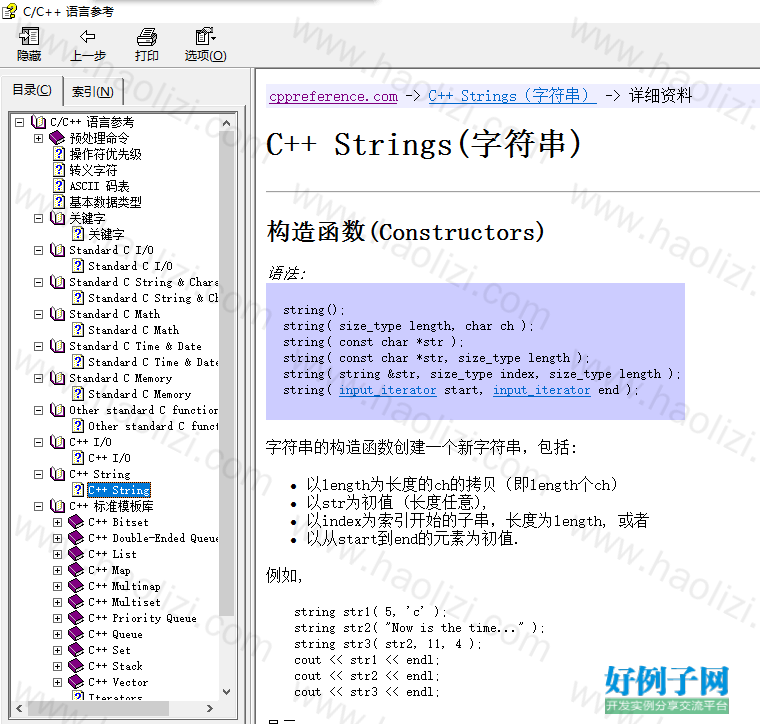Expand the 预处理命令 node
This screenshot has width=760, height=724.
click(38, 139)
